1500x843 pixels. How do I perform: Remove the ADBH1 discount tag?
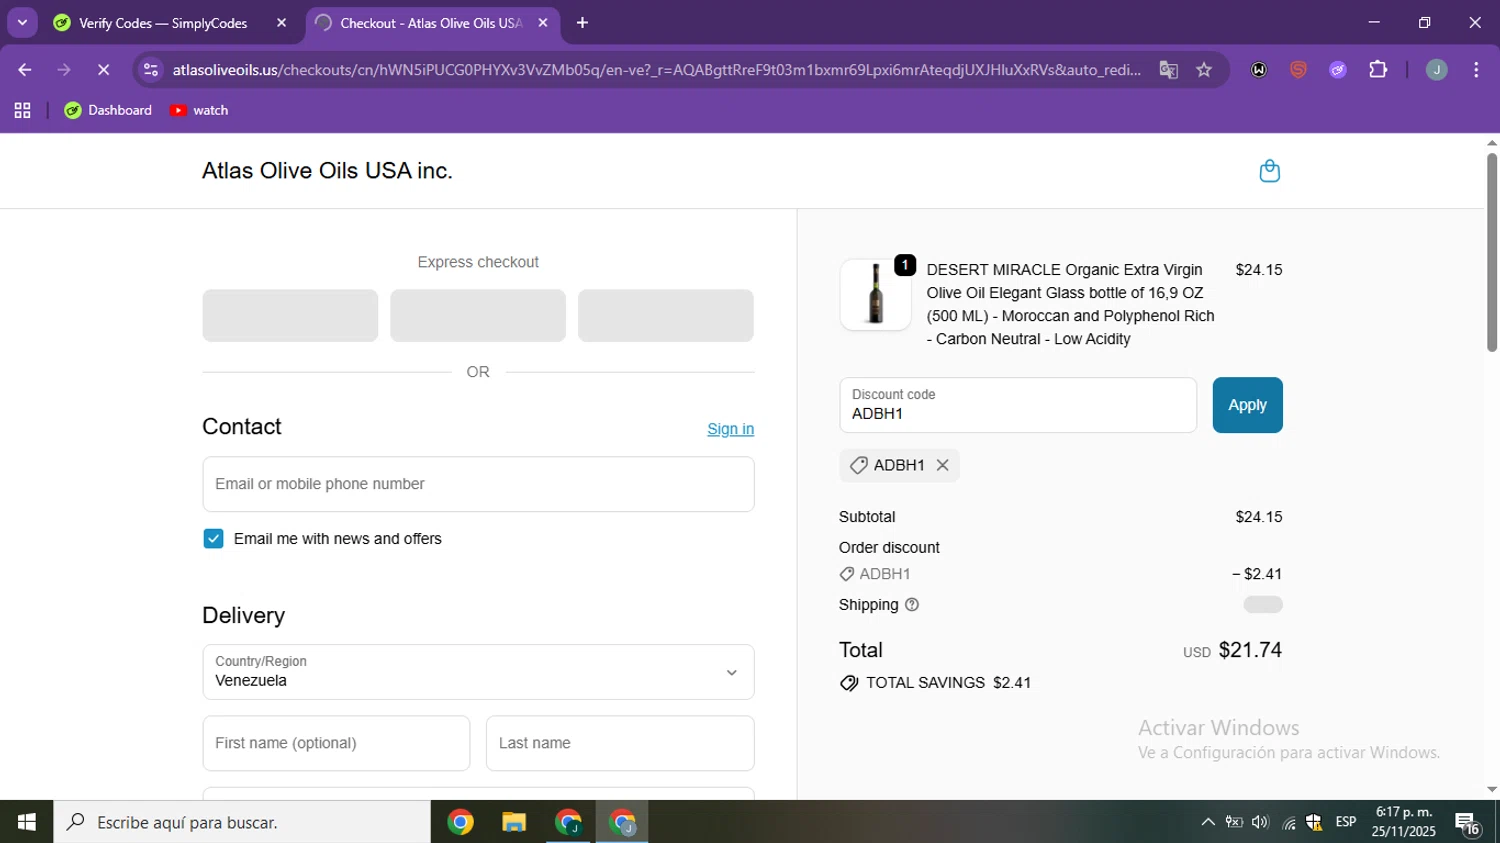942,465
